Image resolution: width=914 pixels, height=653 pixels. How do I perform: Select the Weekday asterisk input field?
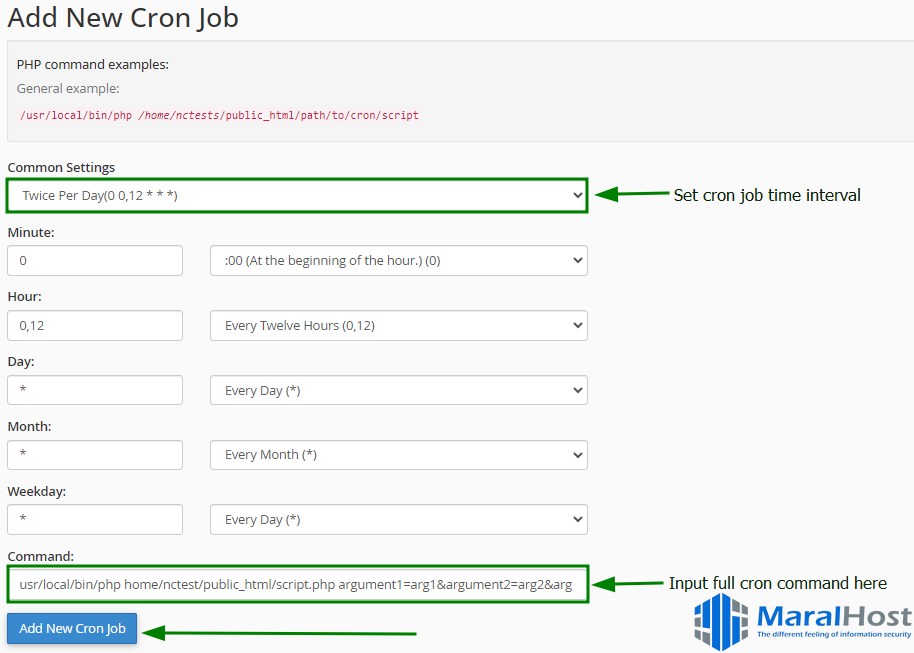[95, 519]
